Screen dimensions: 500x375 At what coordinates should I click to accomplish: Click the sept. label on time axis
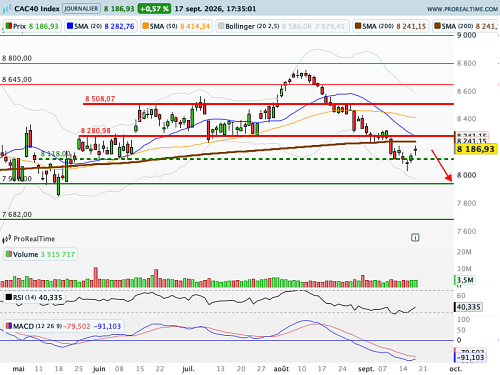pyautogui.click(x=366, y=369)
